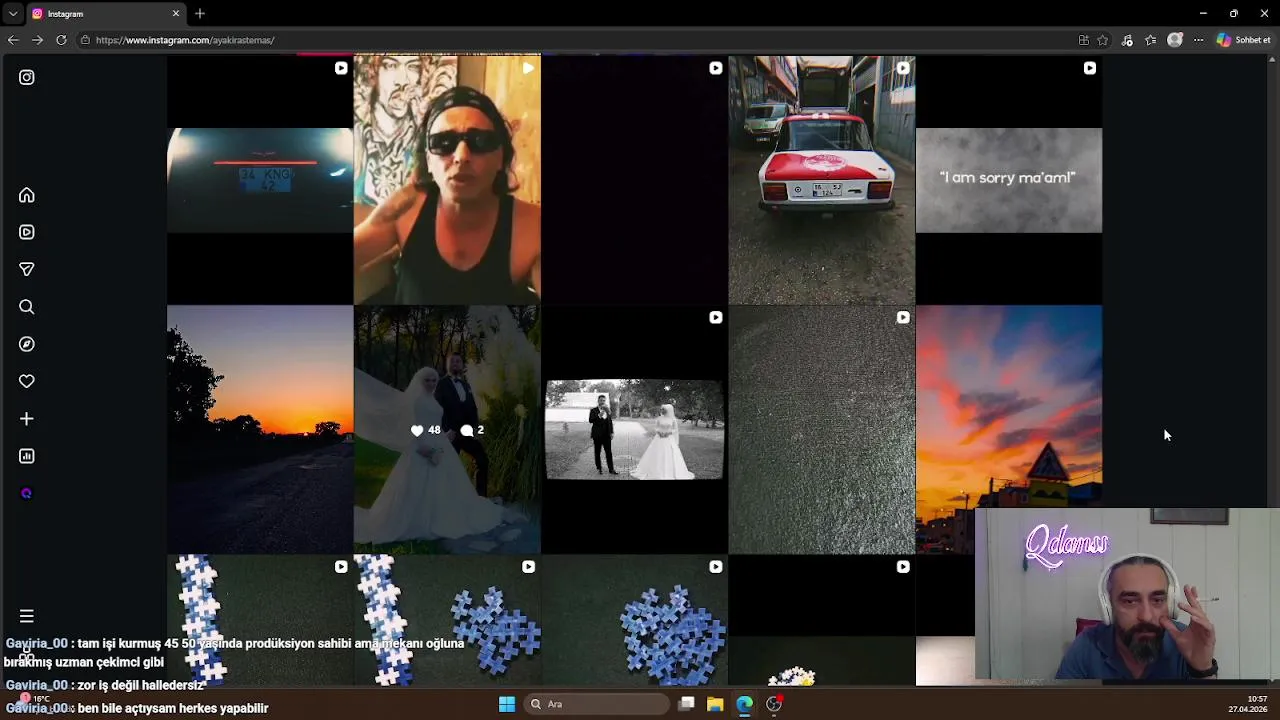Expand the tab list dropdown arrow
The width and height of the screenshot is (1280, 720).
pyautogui.click(x=13, y=14)
